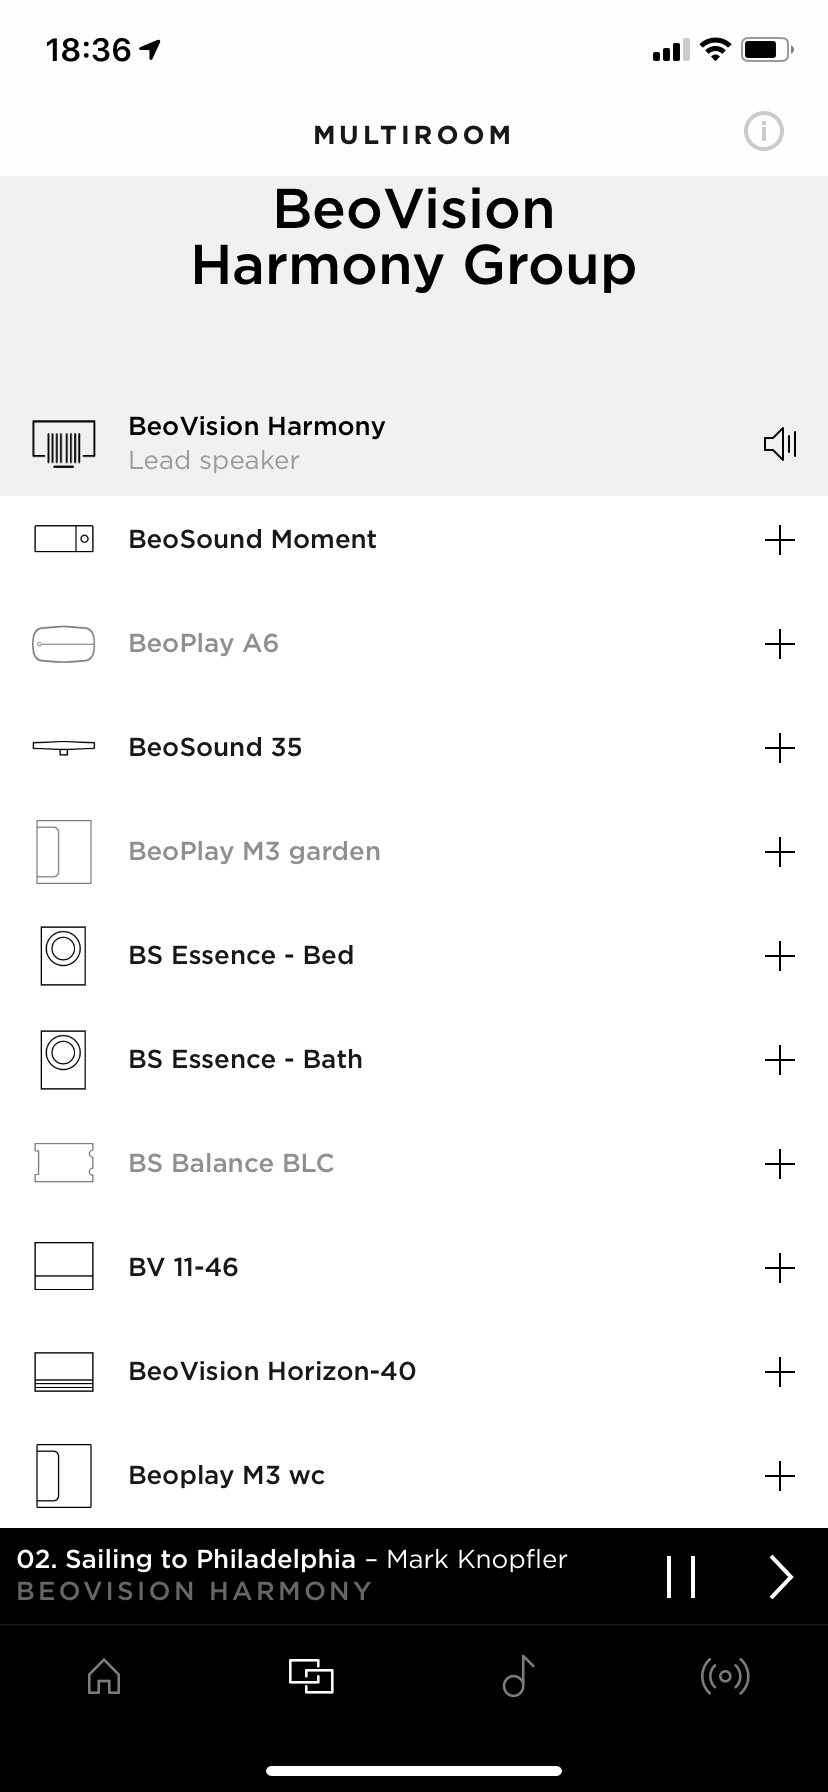Add BeoPlay A6 to the group
This screenshot has height=1792, width=828.
(780, 644)
